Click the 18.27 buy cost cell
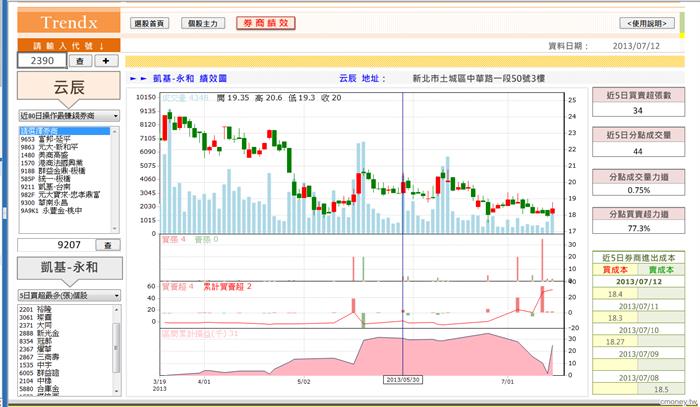 pyautogui.click(x=615, y=342)
